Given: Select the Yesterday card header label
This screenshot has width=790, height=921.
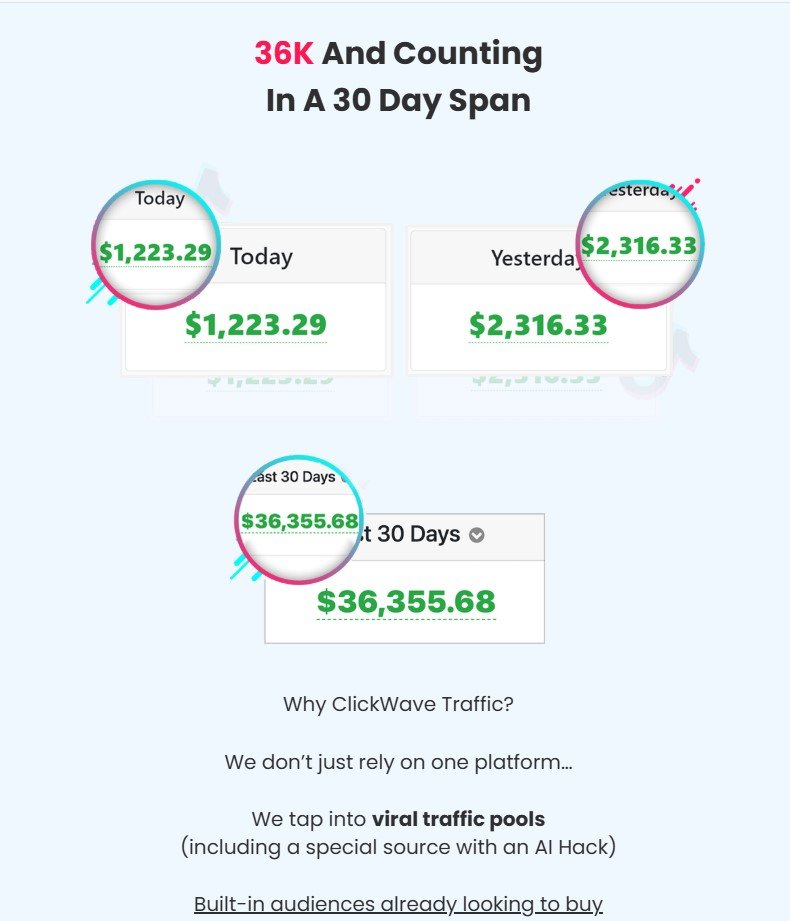Looking at the screenshot, I should click(x=536, y=258).
